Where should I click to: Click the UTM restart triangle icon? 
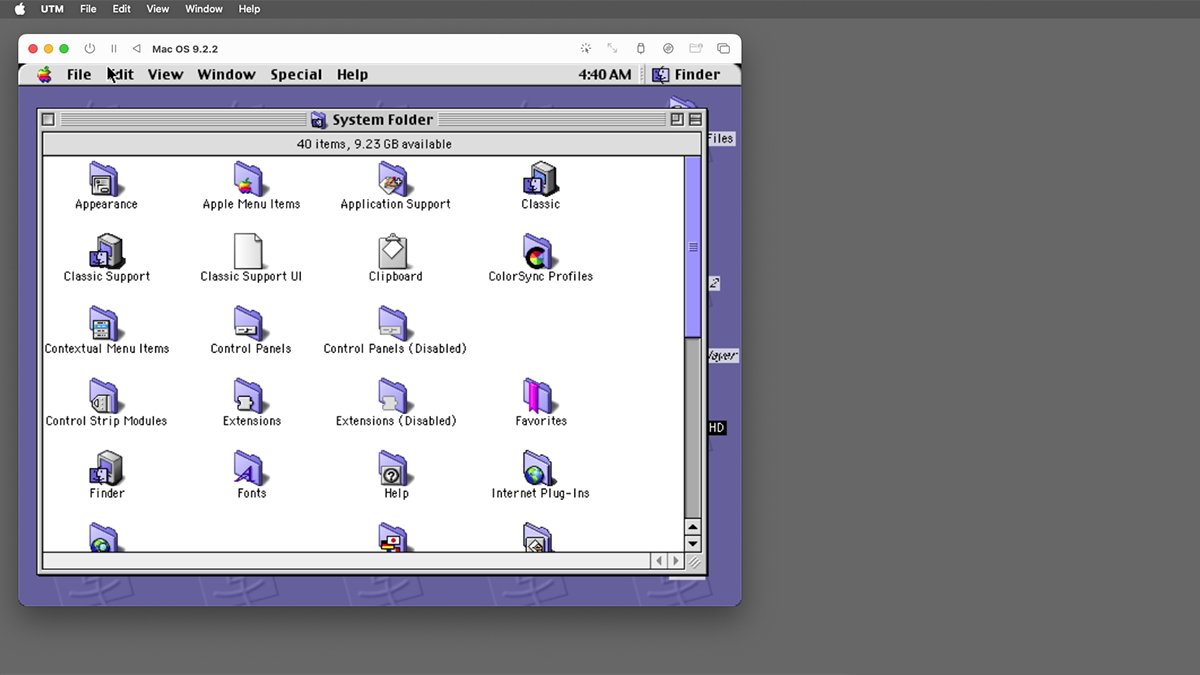click(137, 49)
